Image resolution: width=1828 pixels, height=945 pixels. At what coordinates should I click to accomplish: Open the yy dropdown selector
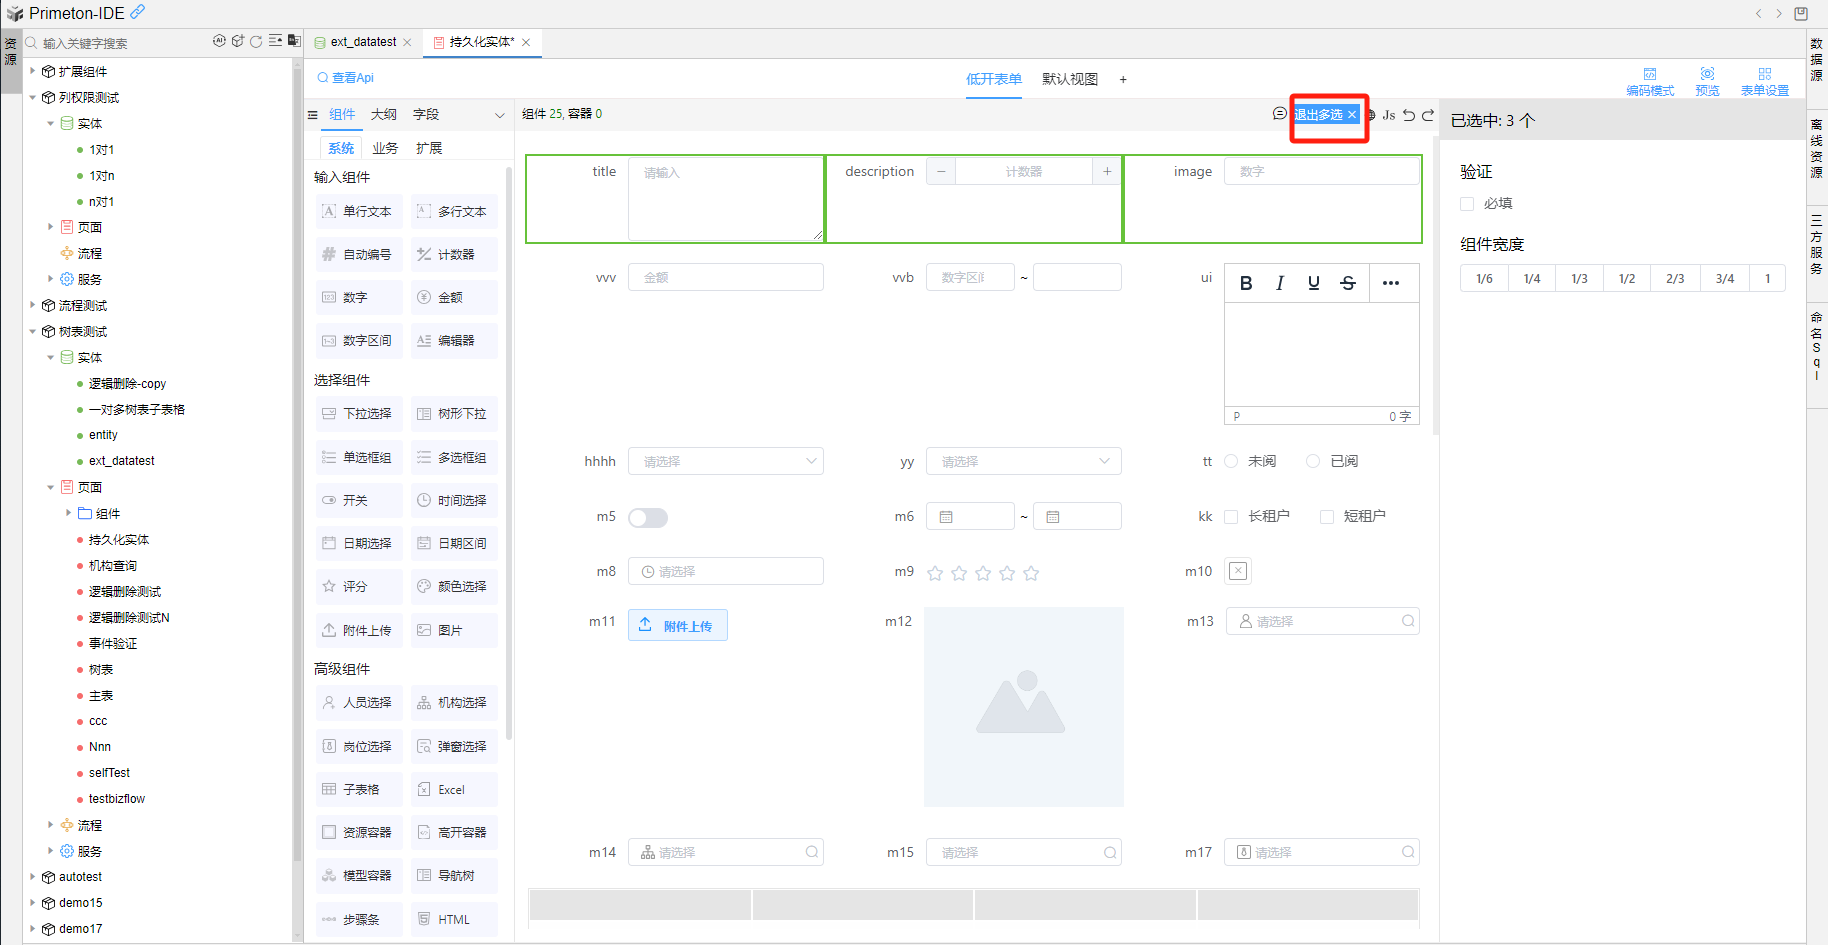[1023, 461]
